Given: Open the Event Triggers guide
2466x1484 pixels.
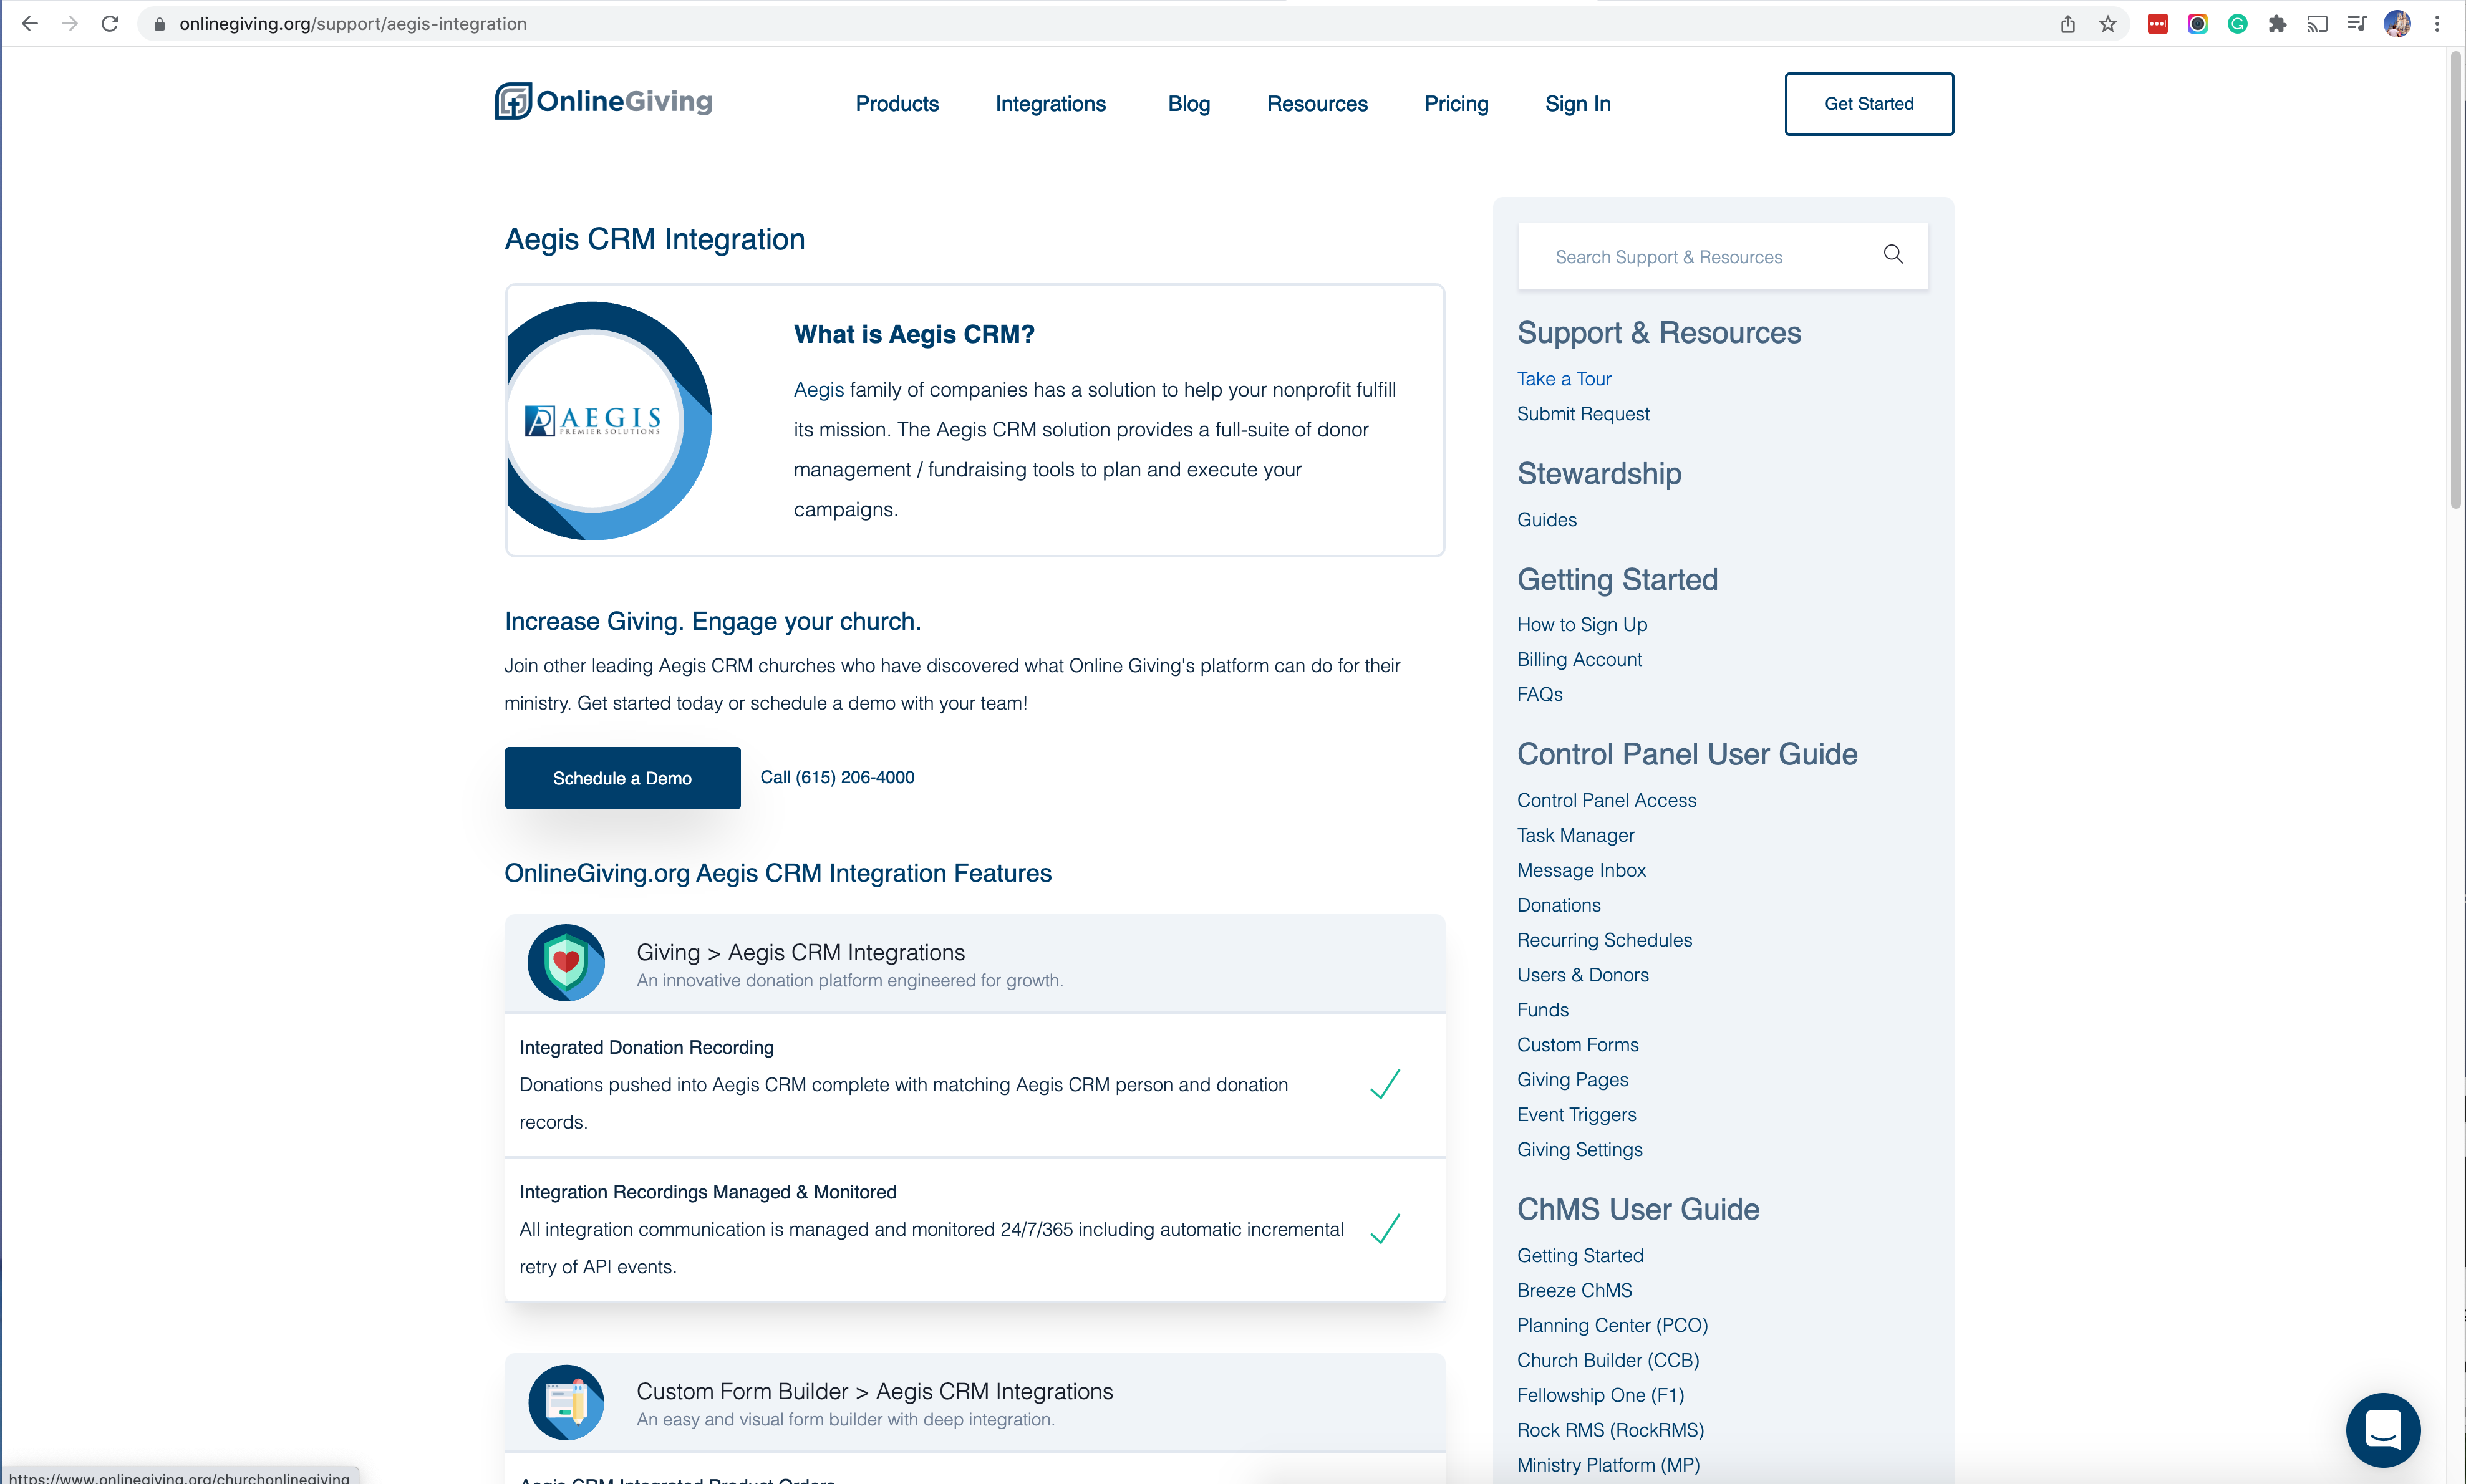Looking at the screenshot, I should tap(1576, 1116).
